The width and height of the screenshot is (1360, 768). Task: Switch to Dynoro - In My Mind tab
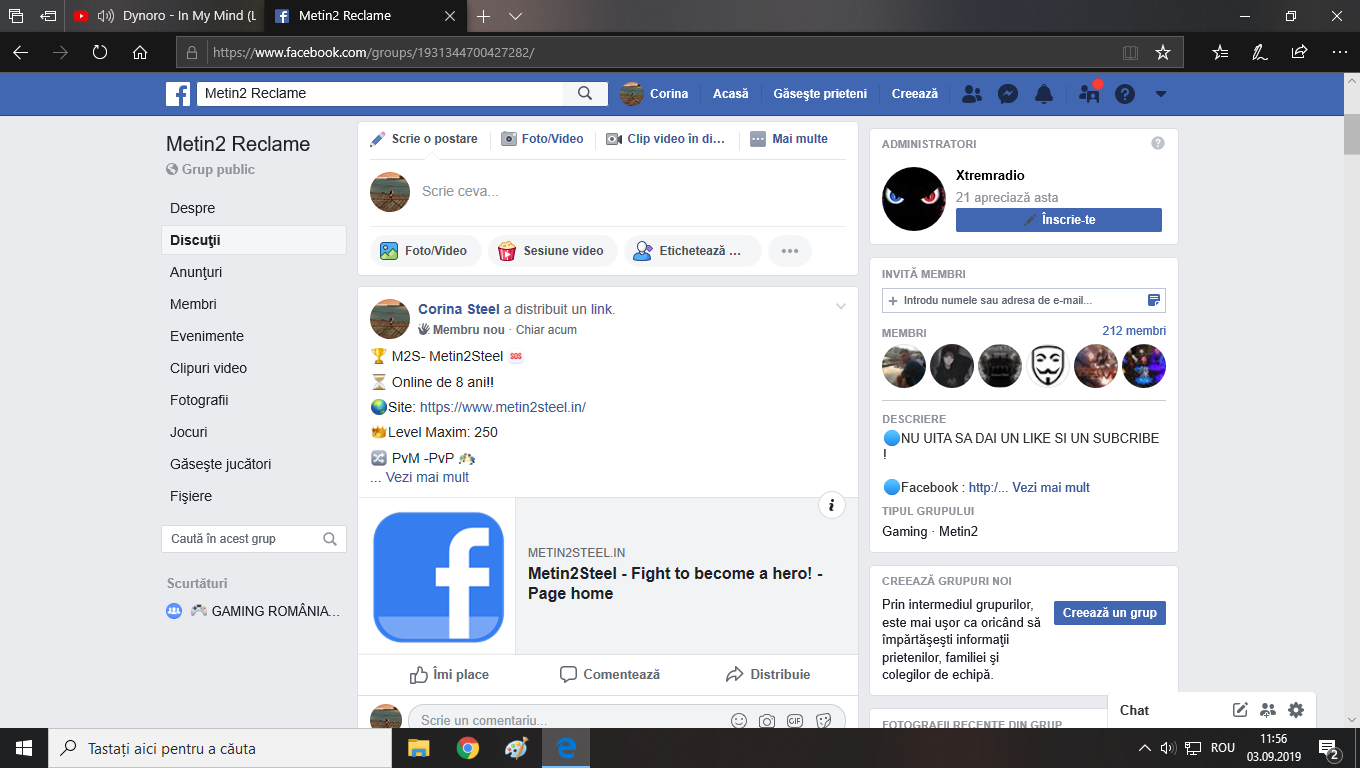click(163, 16)
